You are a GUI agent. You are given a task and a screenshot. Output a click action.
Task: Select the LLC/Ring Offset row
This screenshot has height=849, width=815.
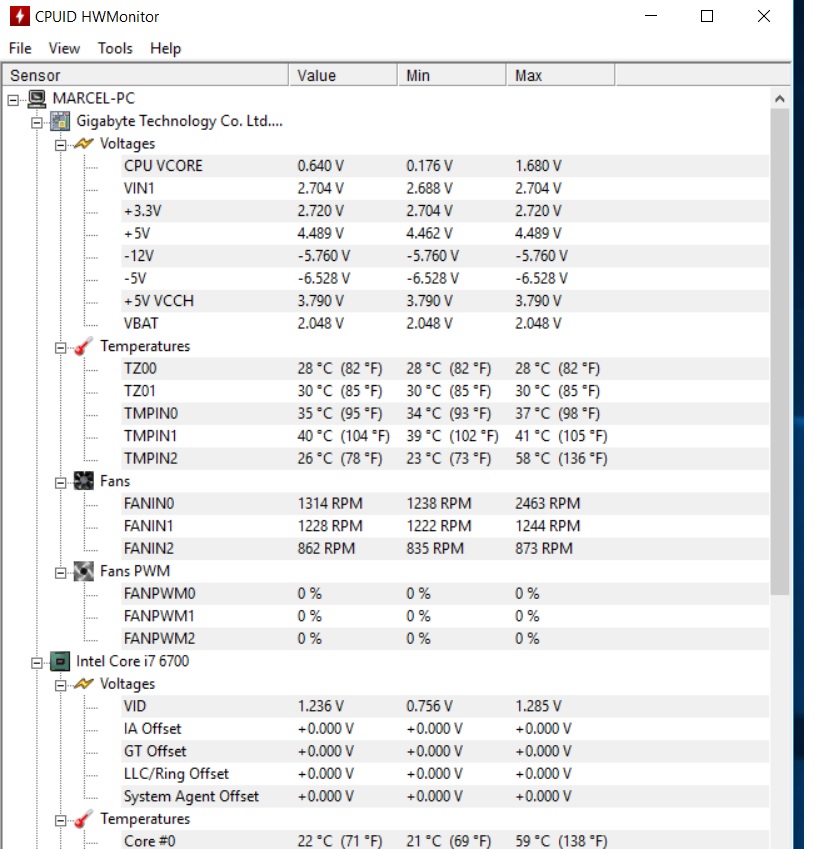(445, 774)
